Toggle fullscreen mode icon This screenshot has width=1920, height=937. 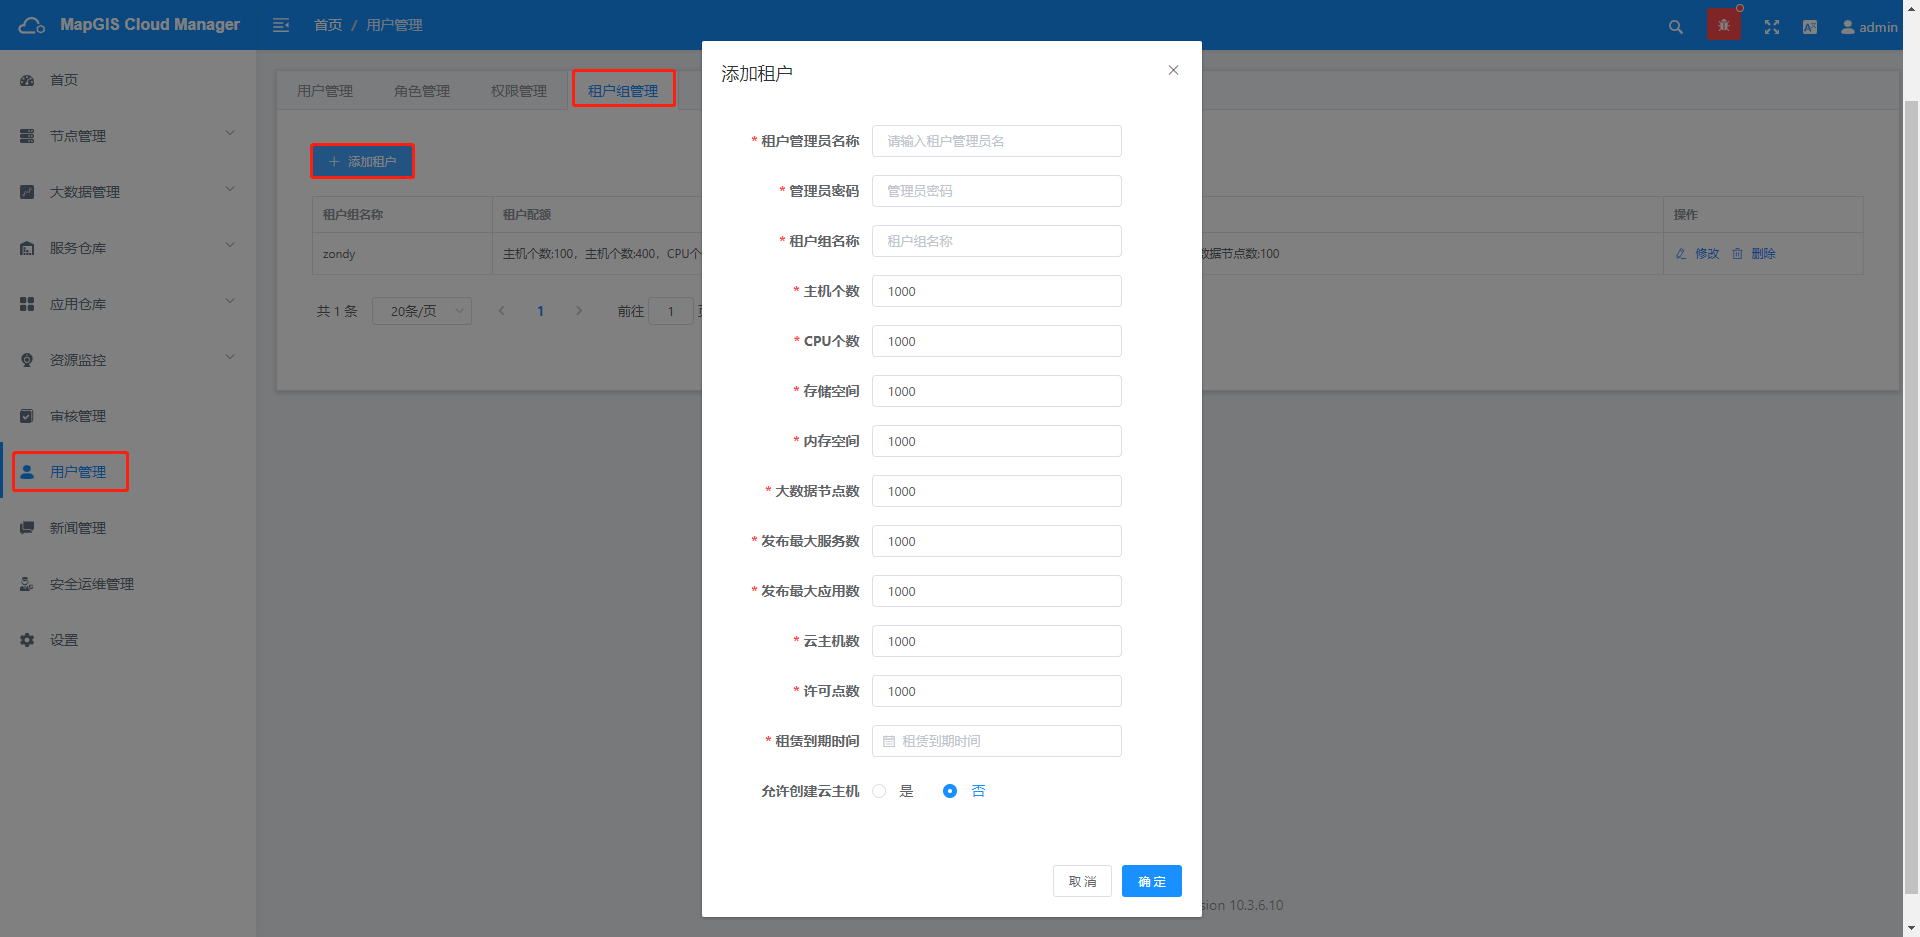[x=1772, y=27]
